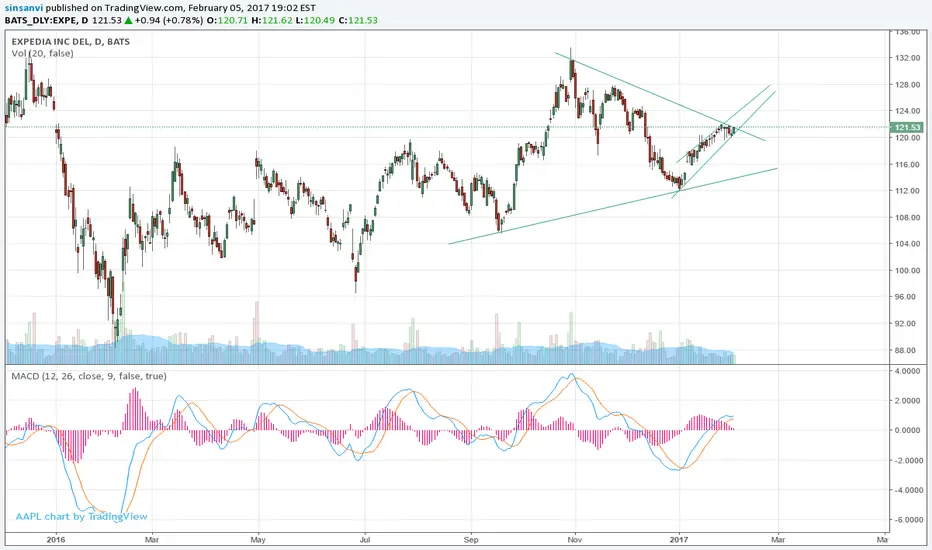Click the Sep time axis label
Screen dimensions: 932x550
pyautogui.click(x=471, y=540)
